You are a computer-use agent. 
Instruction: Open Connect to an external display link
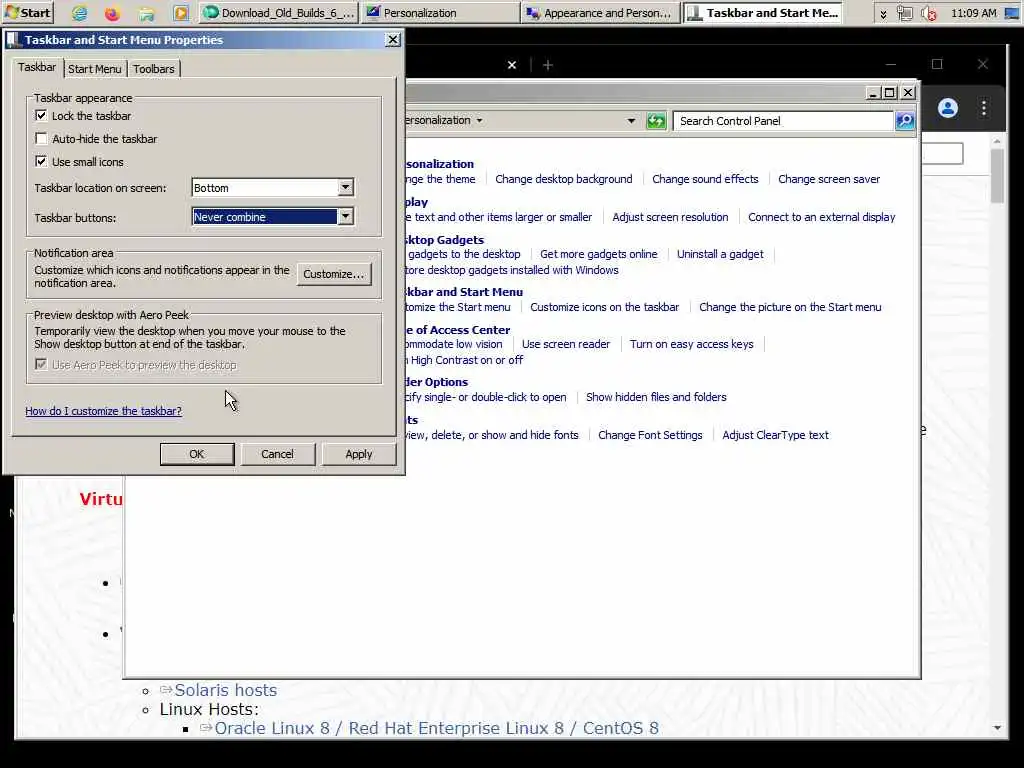[822, 217]
